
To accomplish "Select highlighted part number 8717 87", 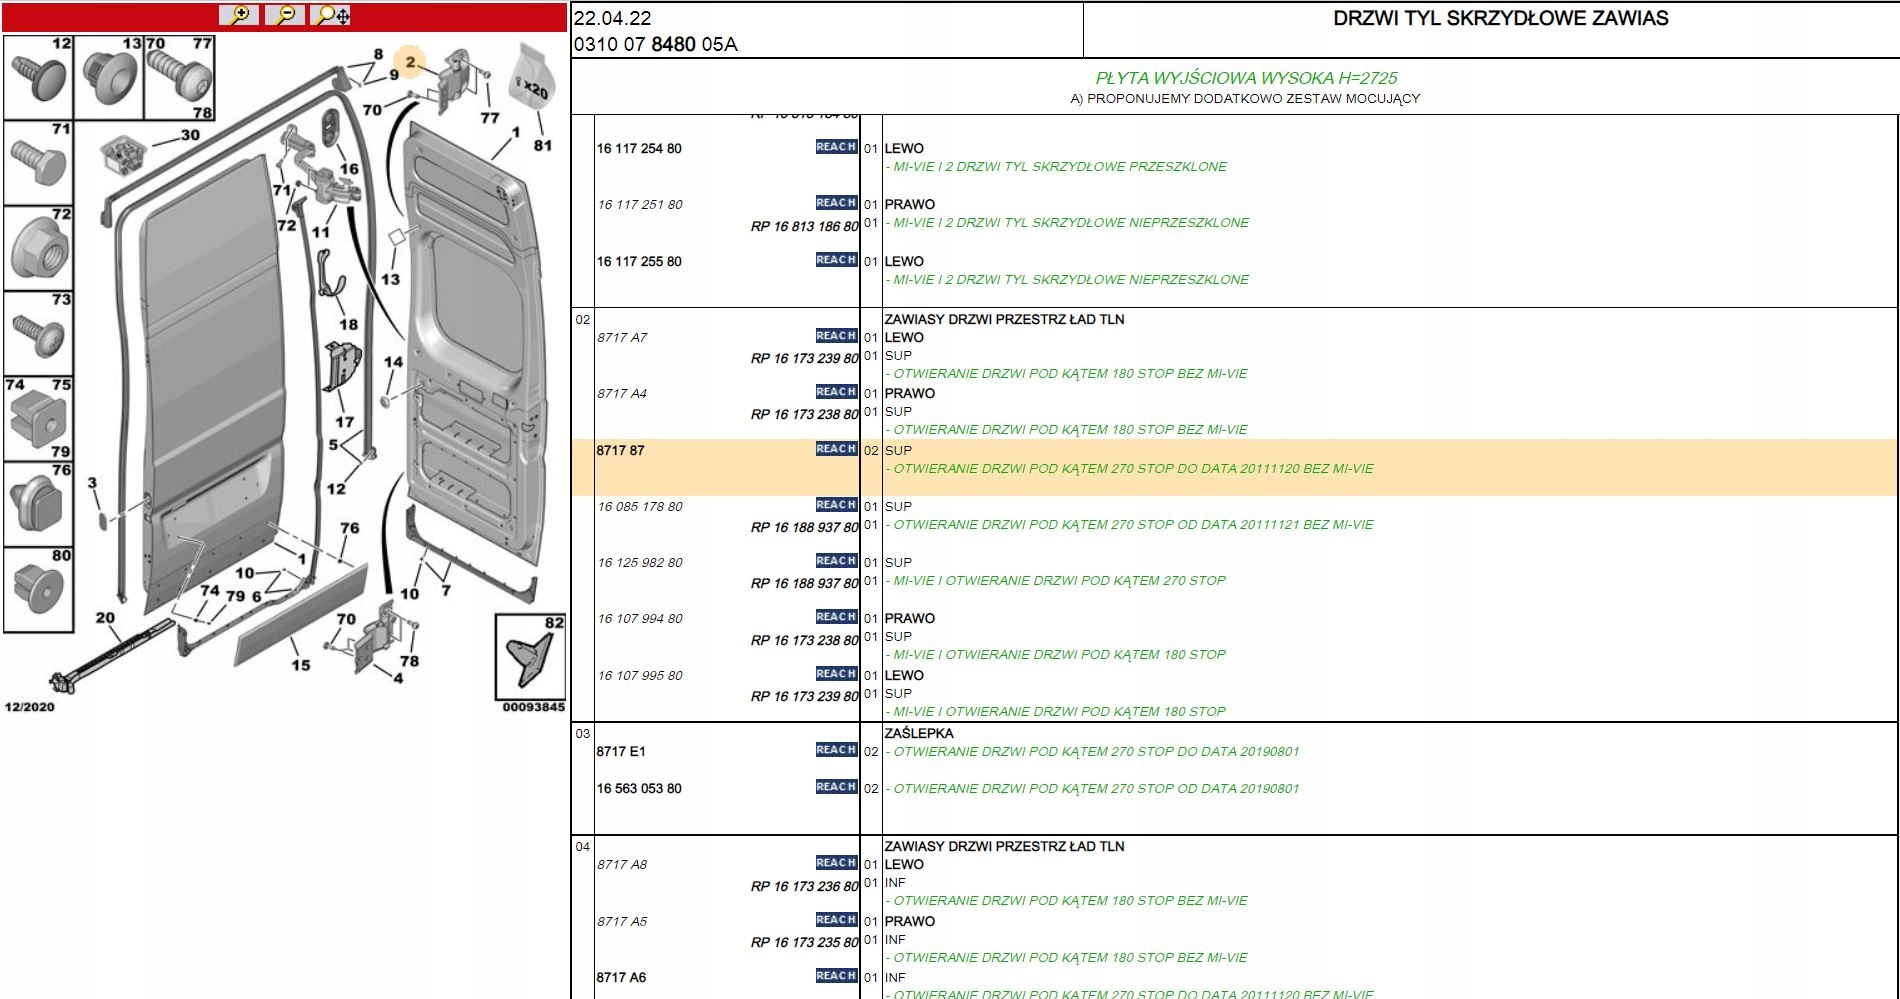I will point(620,451).
